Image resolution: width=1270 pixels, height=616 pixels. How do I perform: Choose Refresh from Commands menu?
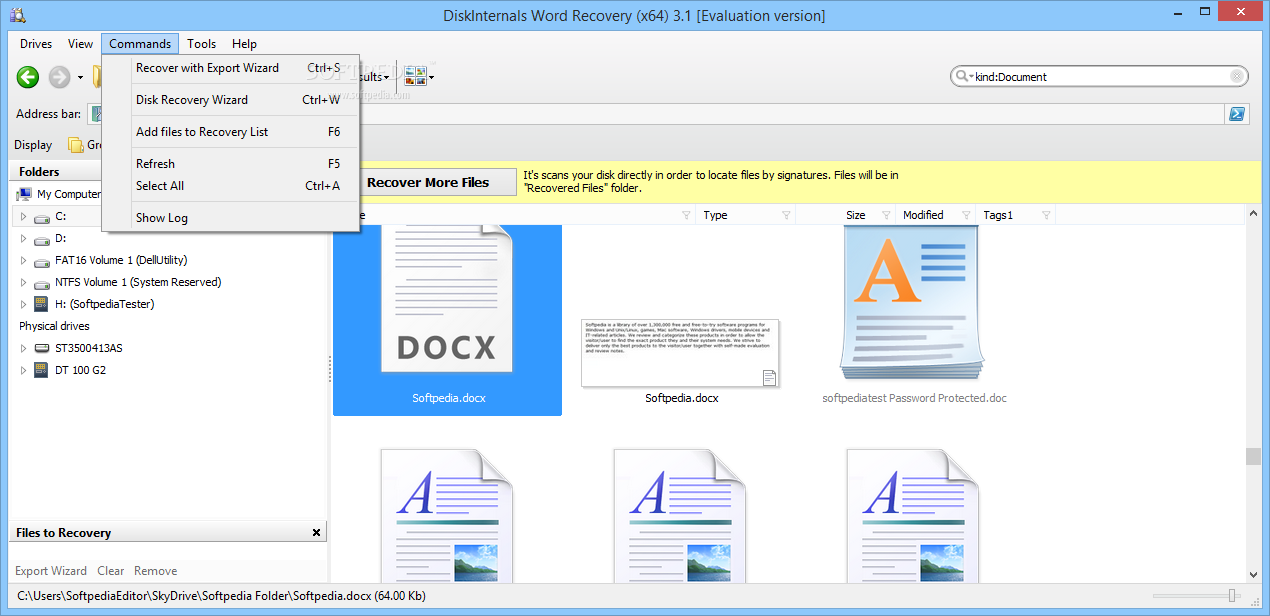(231, 164)
